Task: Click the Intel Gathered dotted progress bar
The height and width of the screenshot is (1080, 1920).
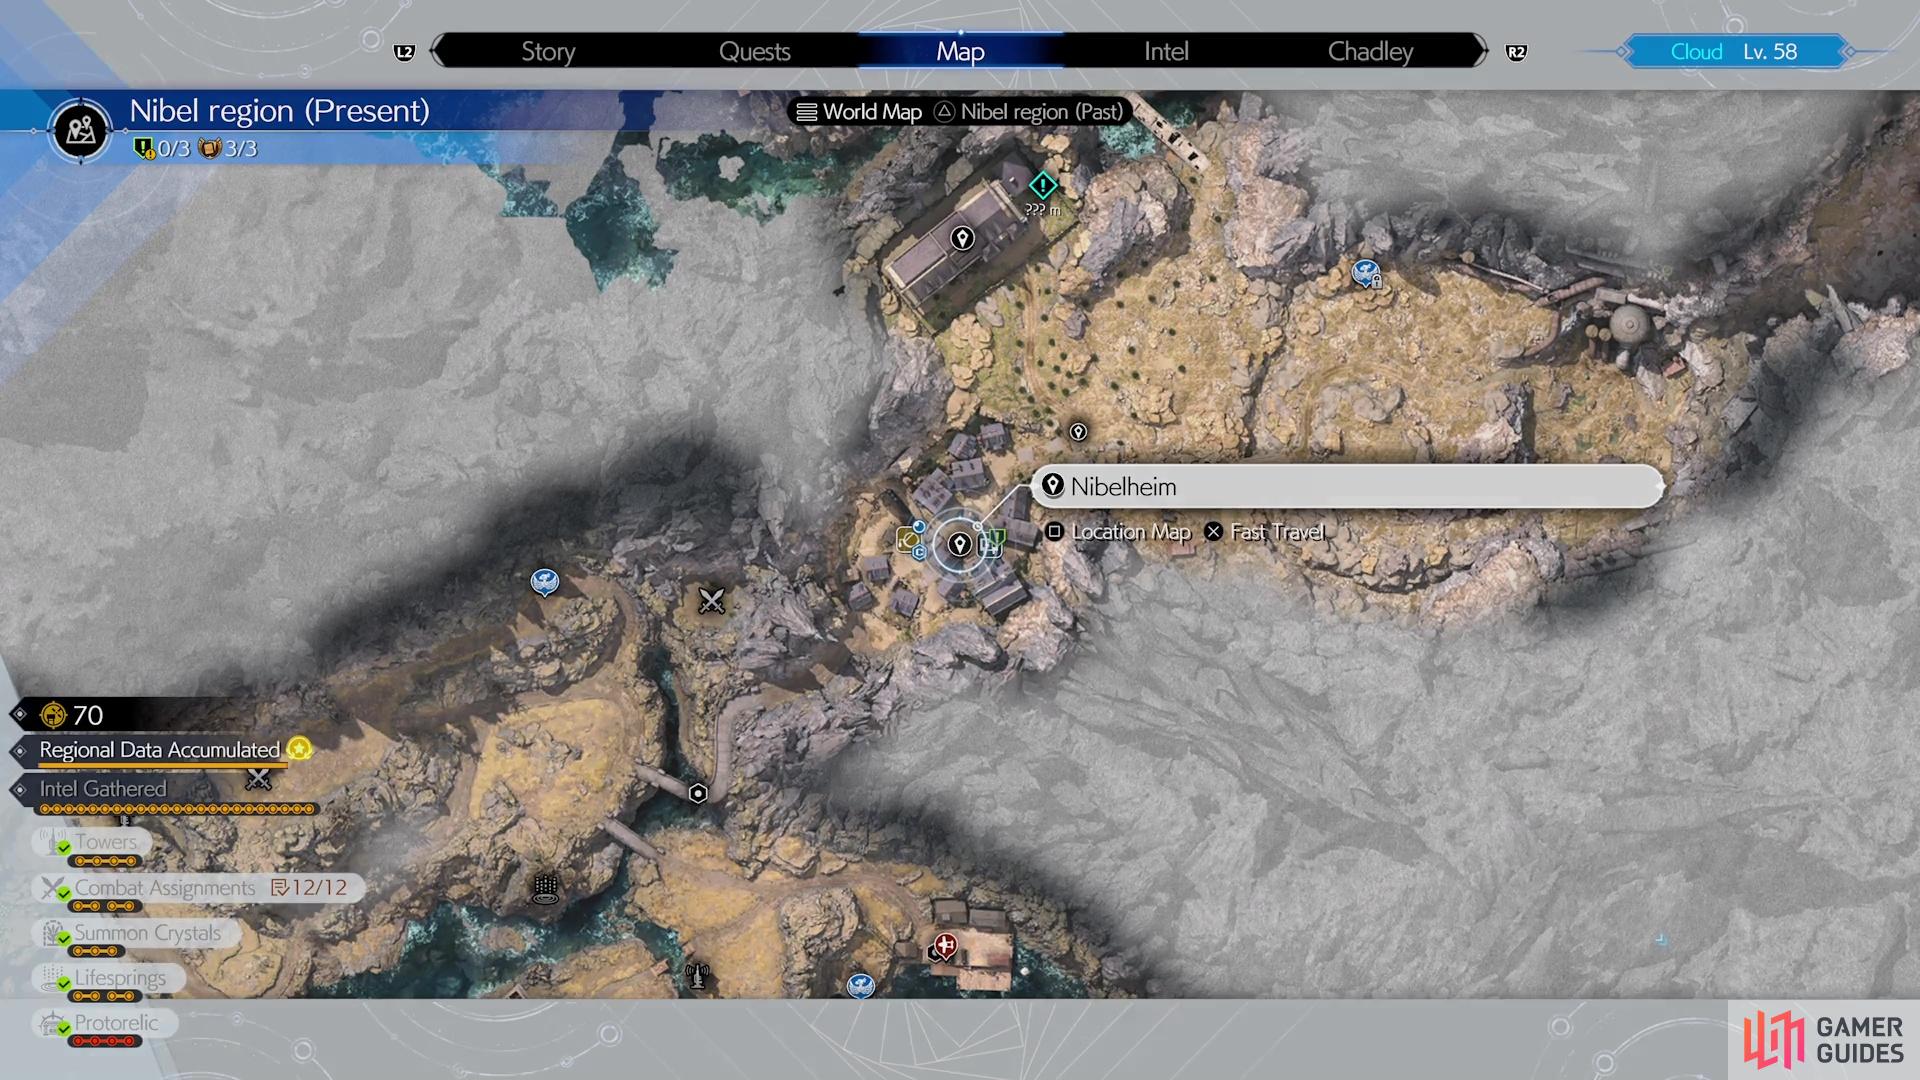Action: tap(177, 809)
